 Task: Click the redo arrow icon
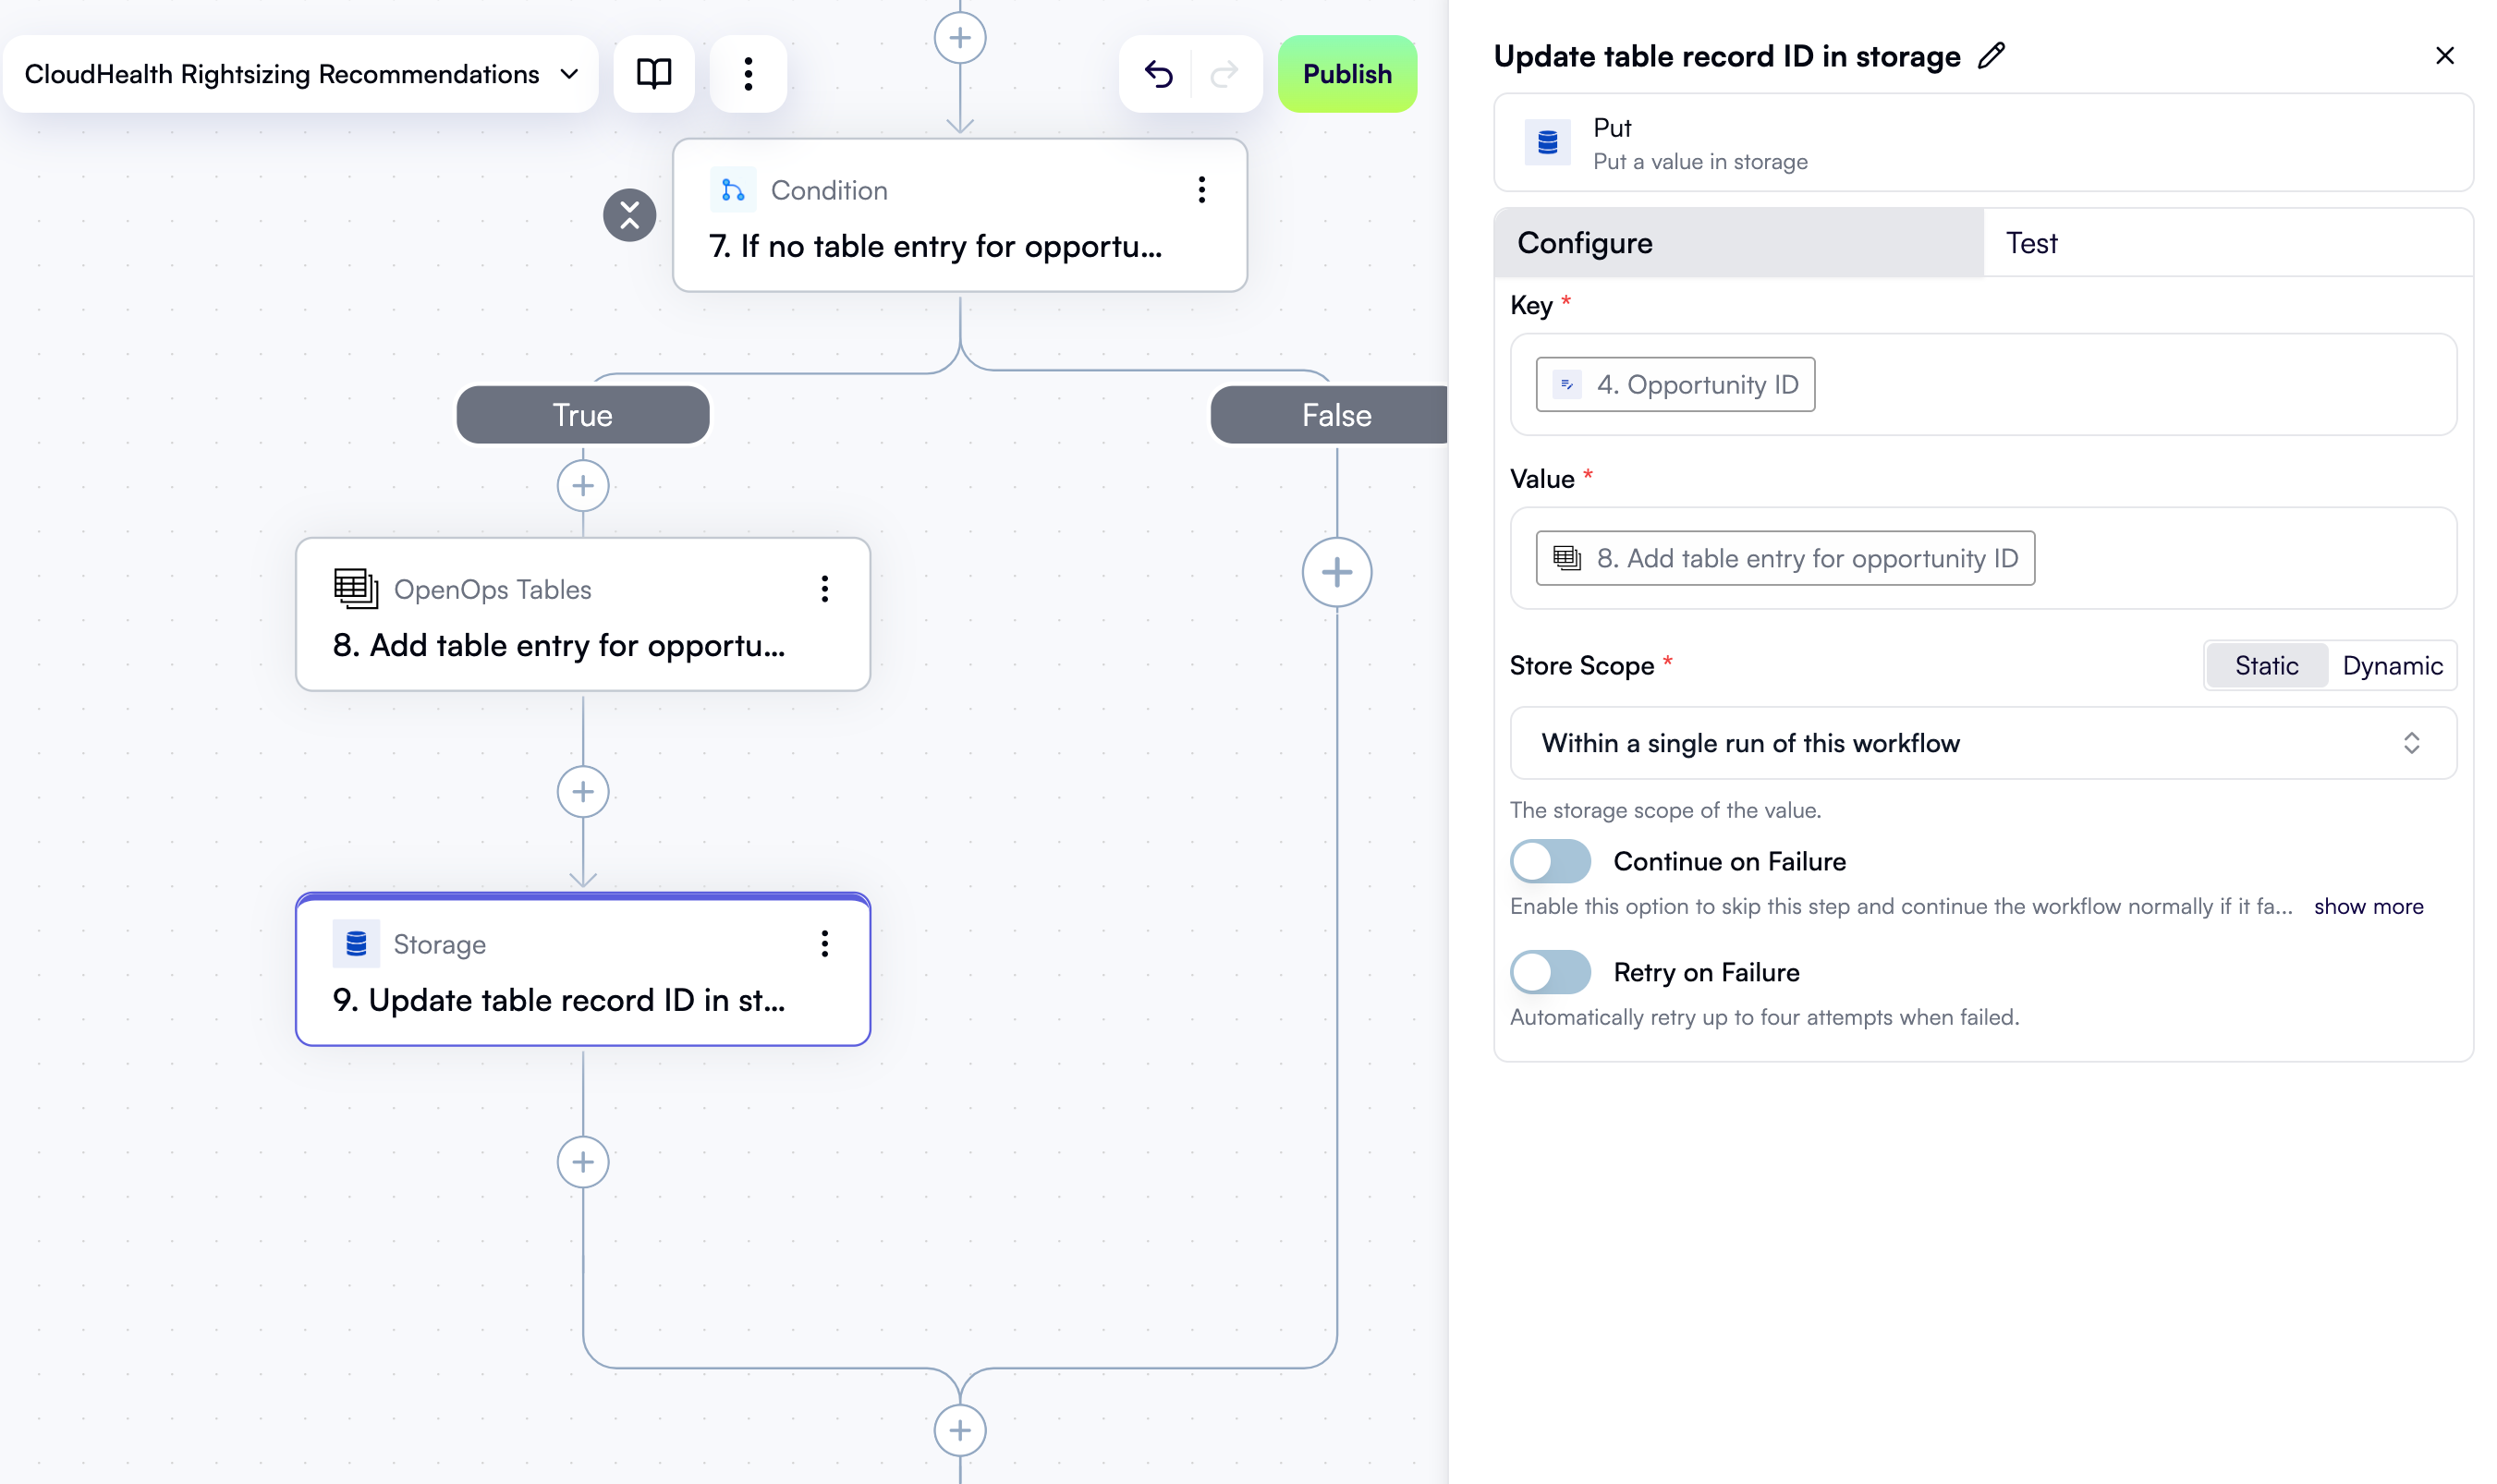point(1224,73)
